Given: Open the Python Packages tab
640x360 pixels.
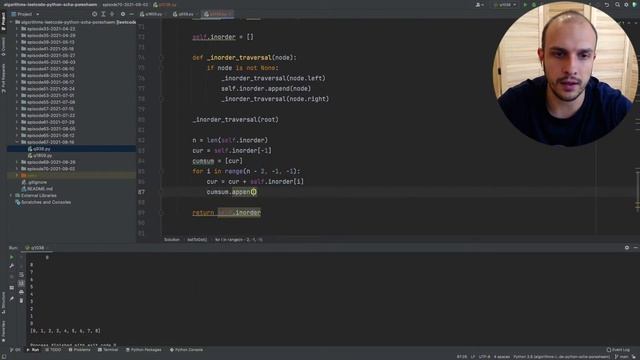Looking at the screenshot, I should (x=143, y=350).
